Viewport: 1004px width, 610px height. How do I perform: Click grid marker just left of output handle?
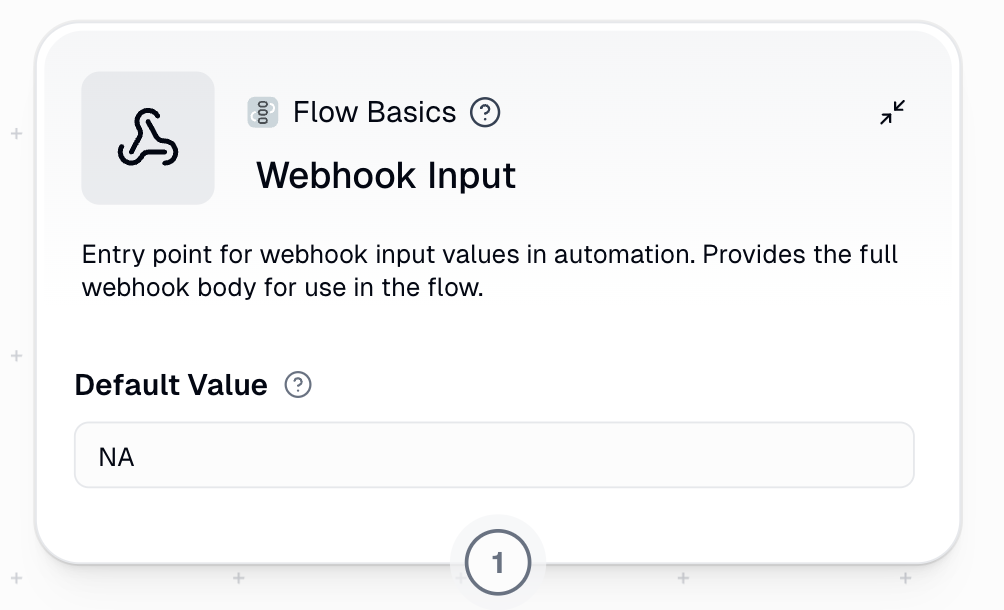239,577
